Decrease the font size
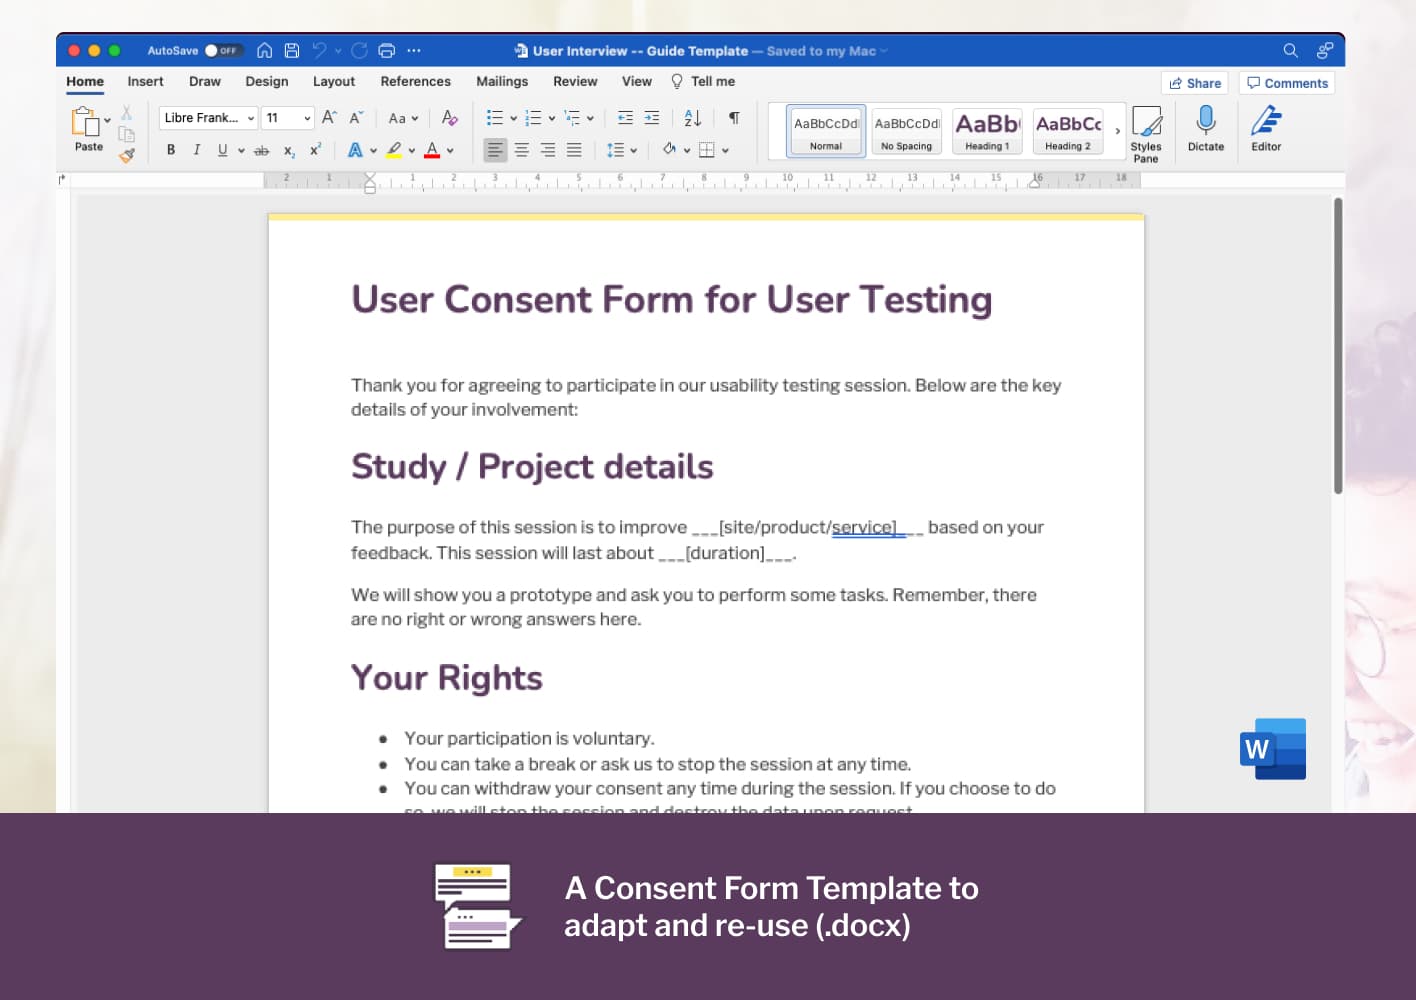The width and height of the screenshot is (1416, 1000). point(355,118)
